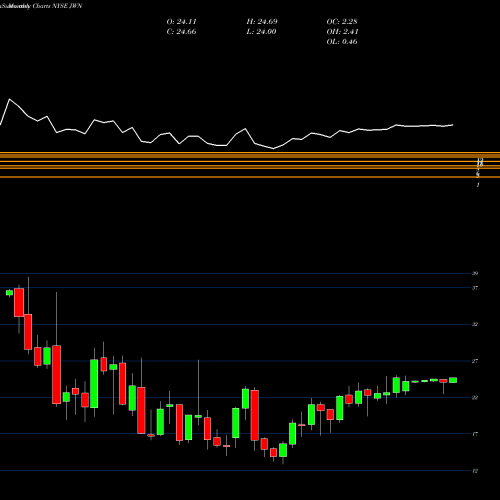The height and width of the screenshot is (500, 500).
Task: Click the 'OH: 2.41' reading
Action: tap(342, 32)
